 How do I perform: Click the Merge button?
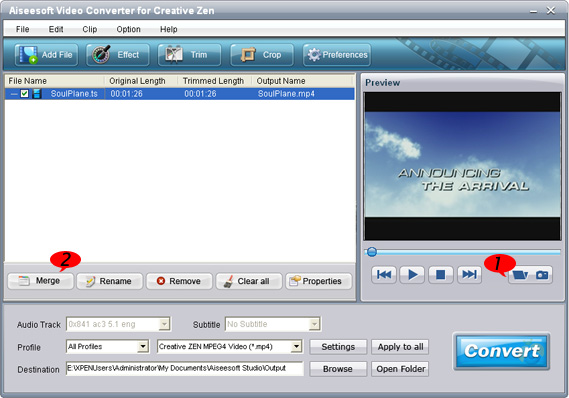click(x=40, y=281)
